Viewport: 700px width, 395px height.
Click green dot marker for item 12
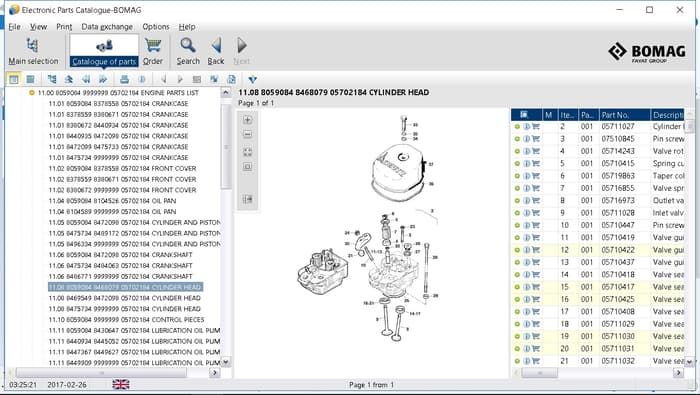pyautogui.click(x=517, y=250)
